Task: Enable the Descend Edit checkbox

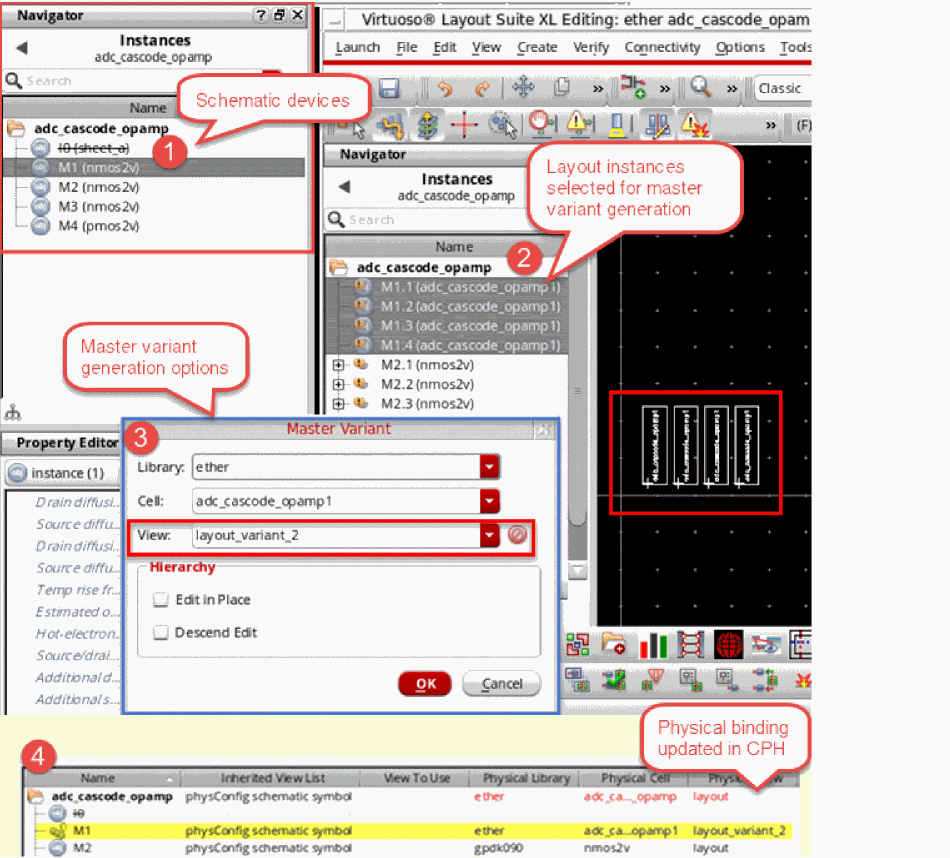Action: (160, 633)
